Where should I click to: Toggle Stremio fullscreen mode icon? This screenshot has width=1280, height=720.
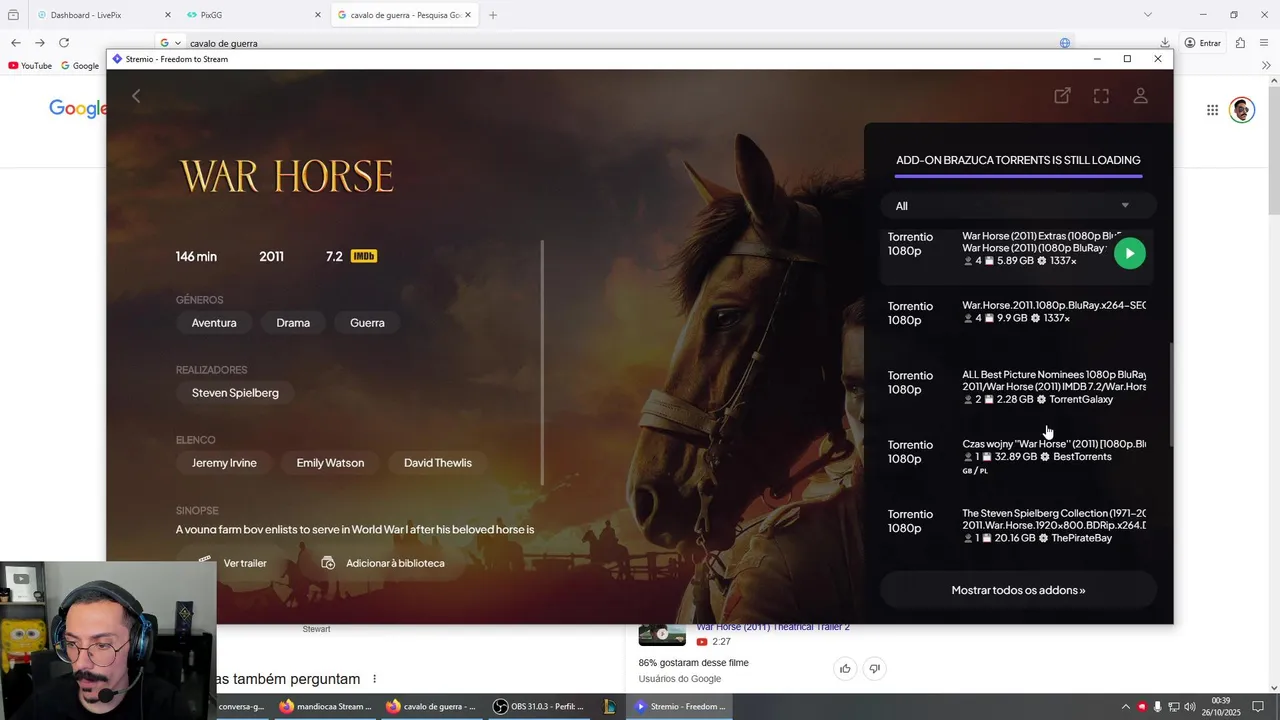1101,96
